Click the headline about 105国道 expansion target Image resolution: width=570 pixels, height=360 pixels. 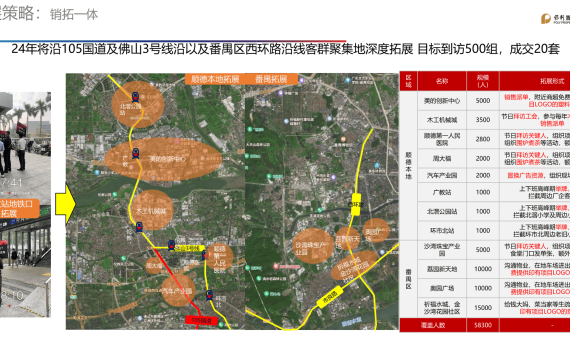[285, 49]
